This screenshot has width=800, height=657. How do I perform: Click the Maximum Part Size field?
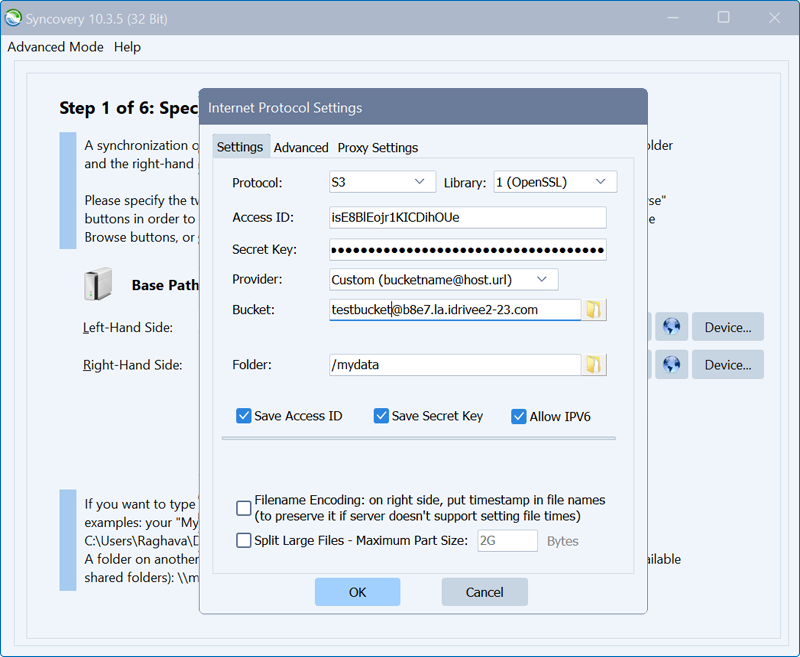pyautogui.click(x=508, y=541)
